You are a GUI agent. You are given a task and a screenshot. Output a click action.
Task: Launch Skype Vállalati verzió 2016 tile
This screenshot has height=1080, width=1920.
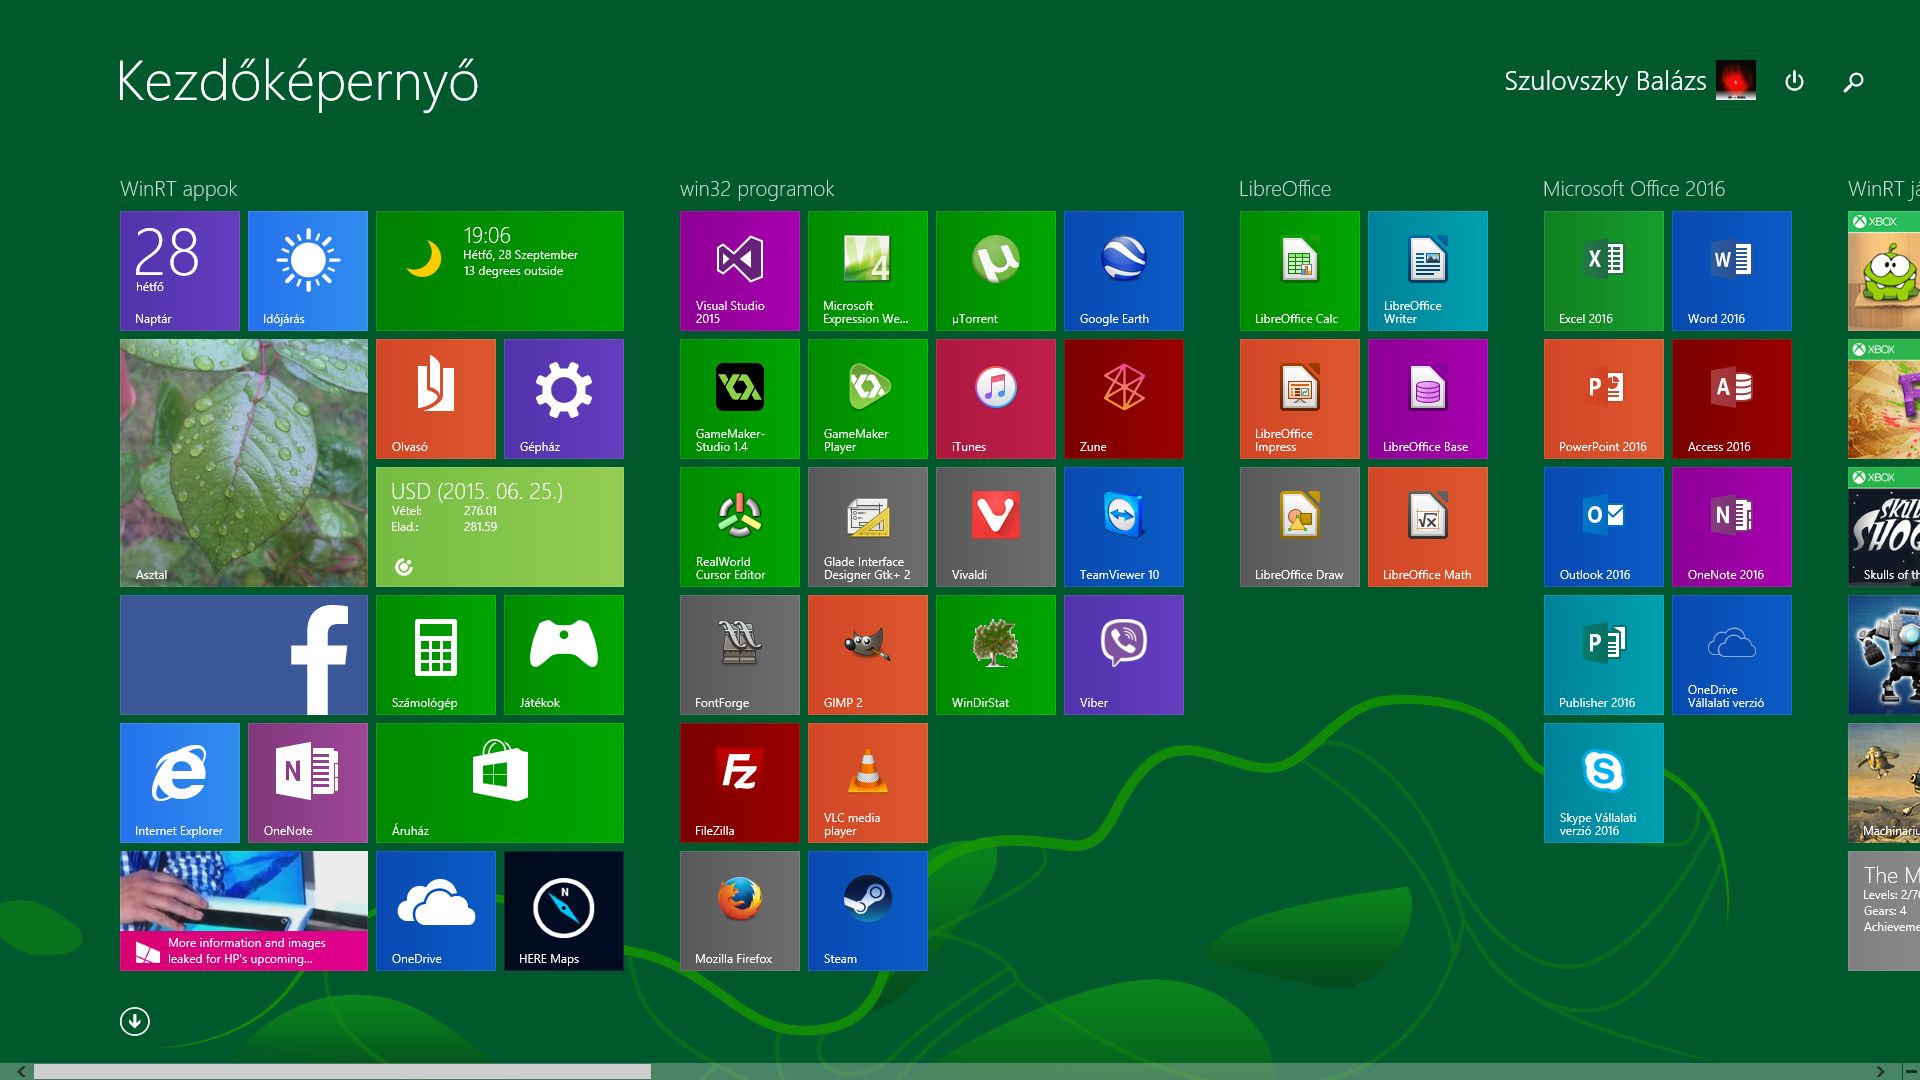(x=1604, y=783)
